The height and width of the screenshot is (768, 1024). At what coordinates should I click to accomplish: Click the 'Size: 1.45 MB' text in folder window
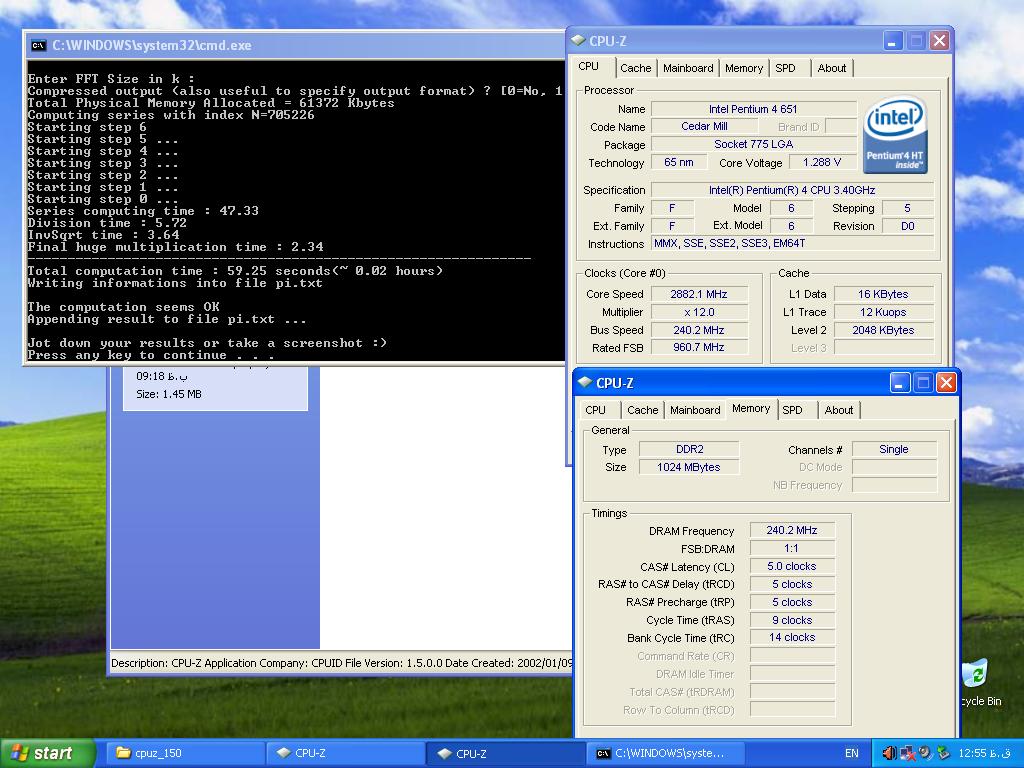pos(168,394)
